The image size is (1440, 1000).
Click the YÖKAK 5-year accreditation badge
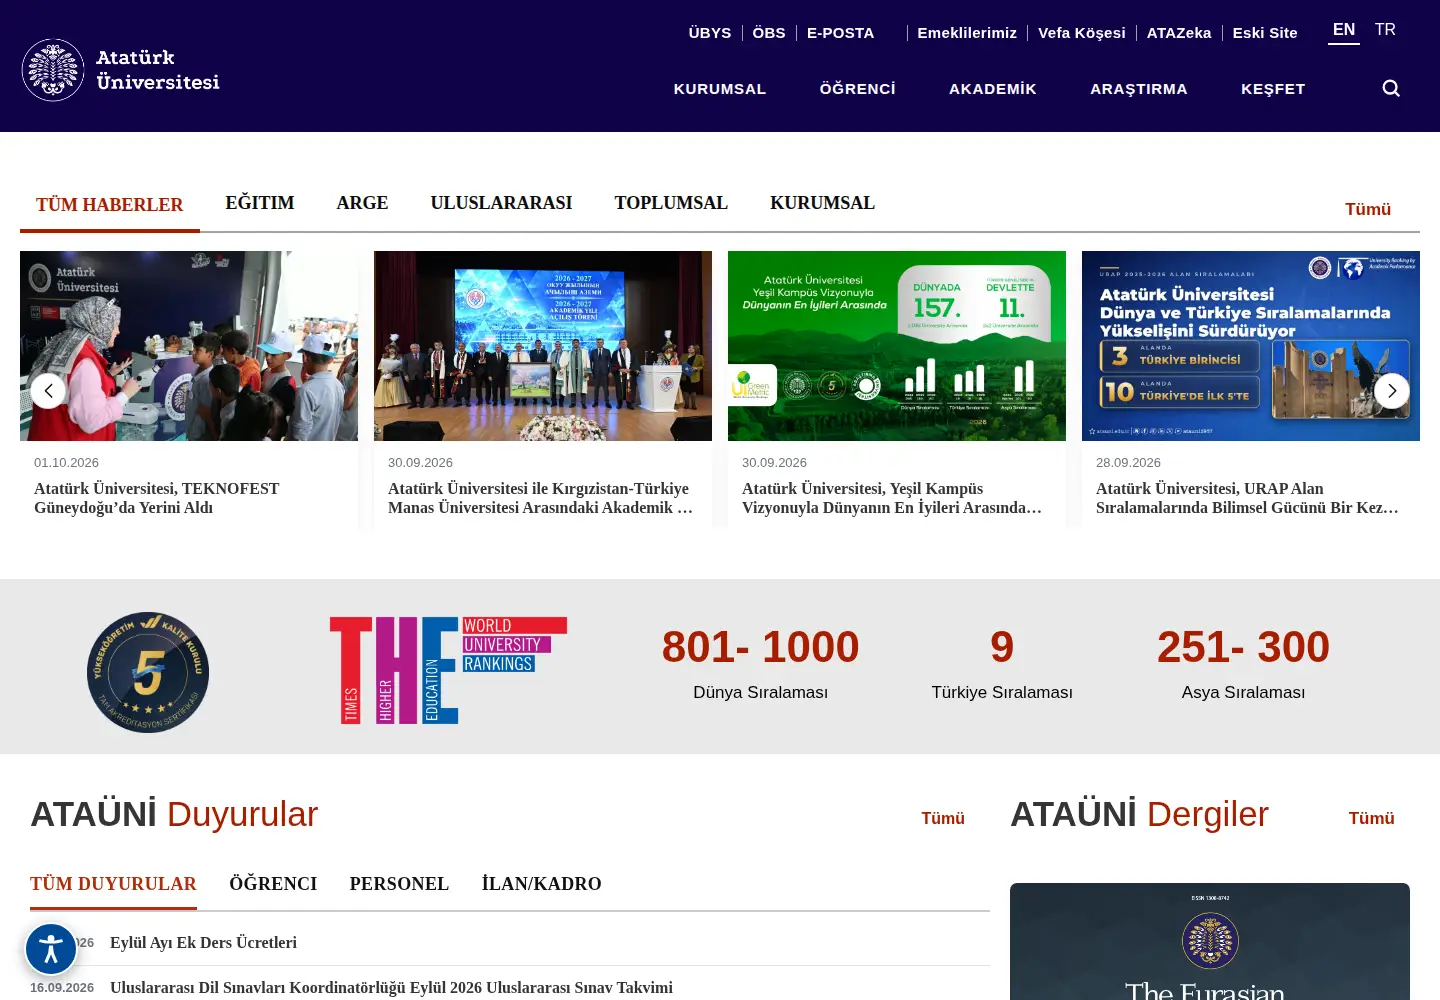point(148,672)
